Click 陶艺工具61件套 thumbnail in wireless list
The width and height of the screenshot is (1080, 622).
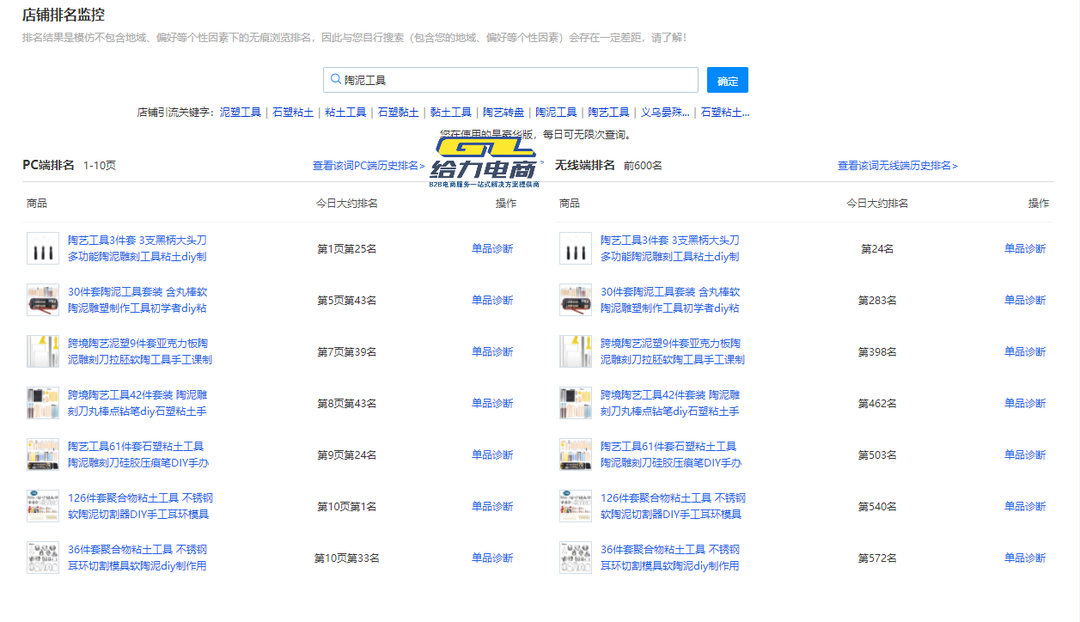click(x=575, y=455)
